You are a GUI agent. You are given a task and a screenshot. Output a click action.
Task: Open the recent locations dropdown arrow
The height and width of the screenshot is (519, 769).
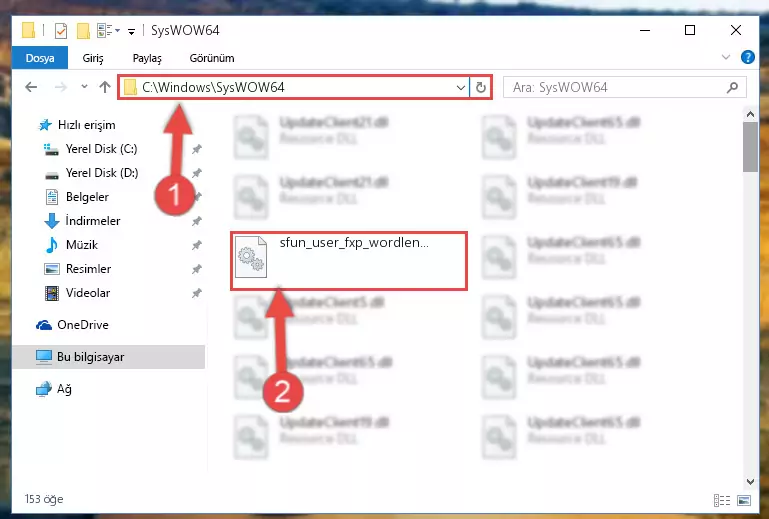coord(84,87)
